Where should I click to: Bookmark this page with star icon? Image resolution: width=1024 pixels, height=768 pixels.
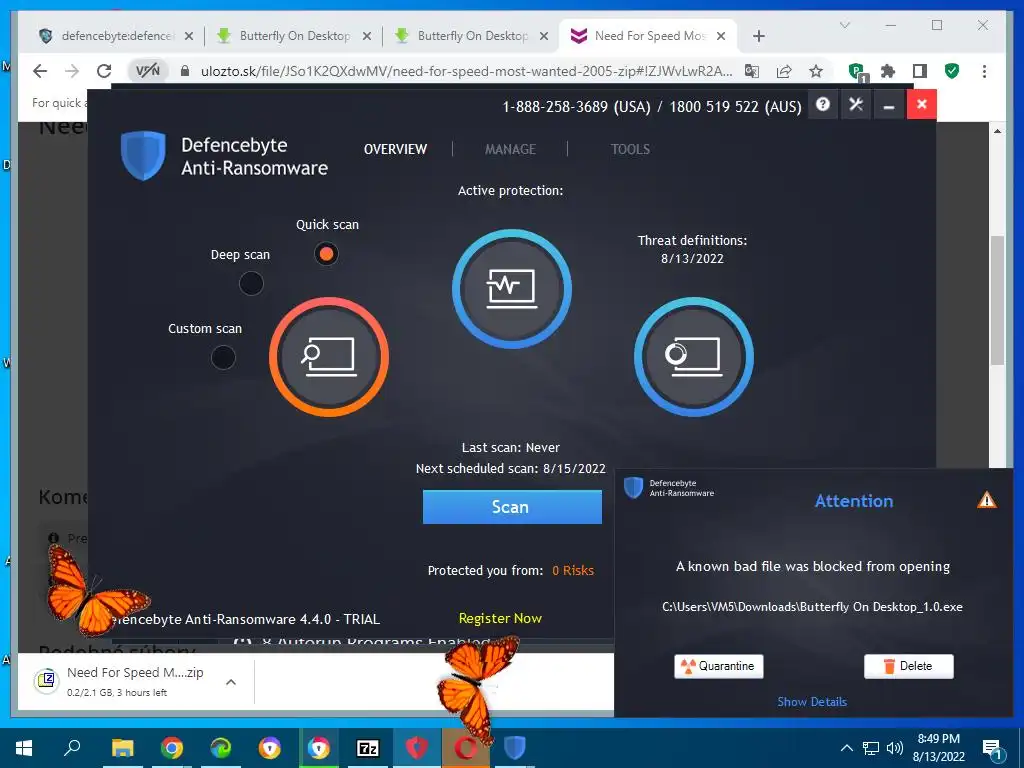point(816,71)
